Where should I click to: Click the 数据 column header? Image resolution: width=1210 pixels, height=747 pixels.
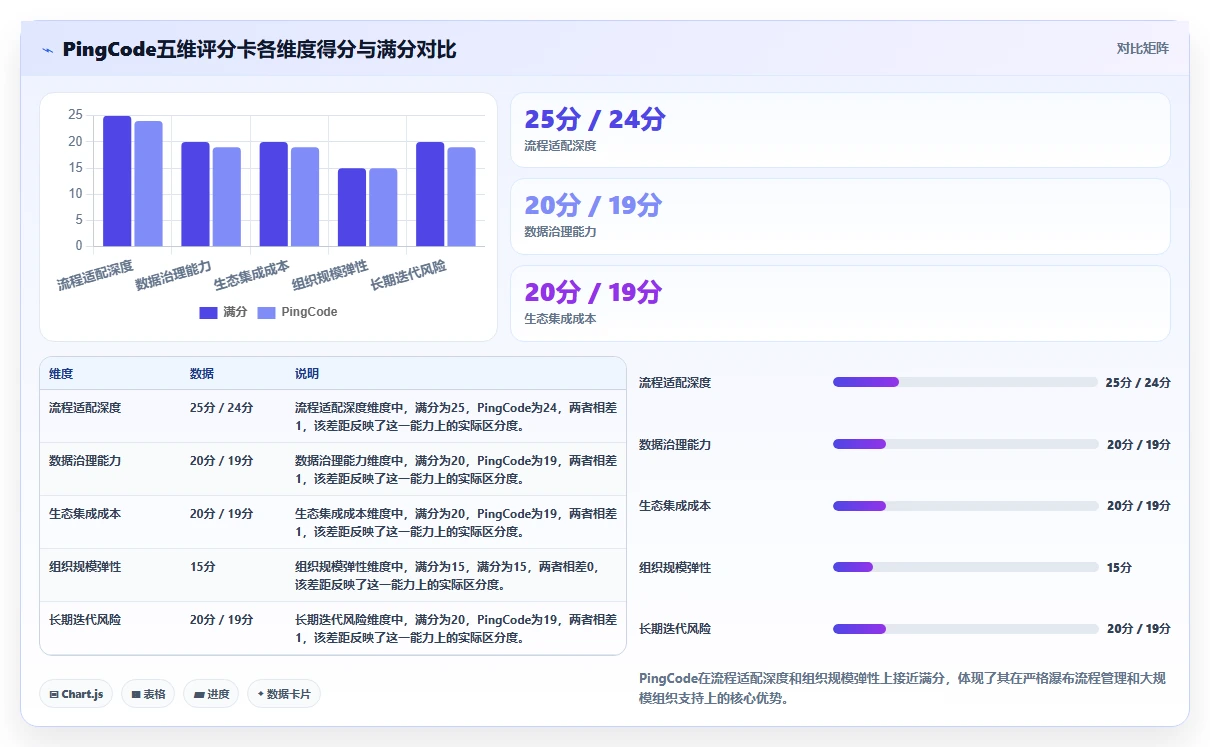(x=202, y=374)
